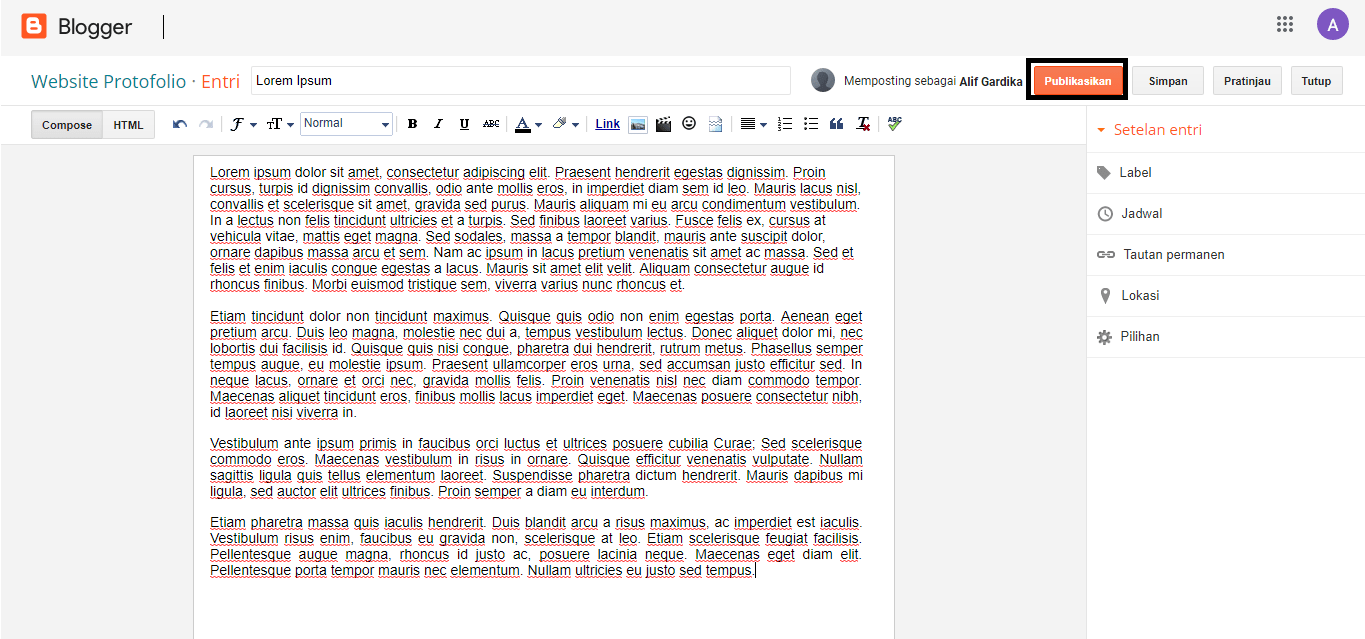This screenshot has height=639, width=1365.
Task: Open the emoticon picker
Action: 689,123
